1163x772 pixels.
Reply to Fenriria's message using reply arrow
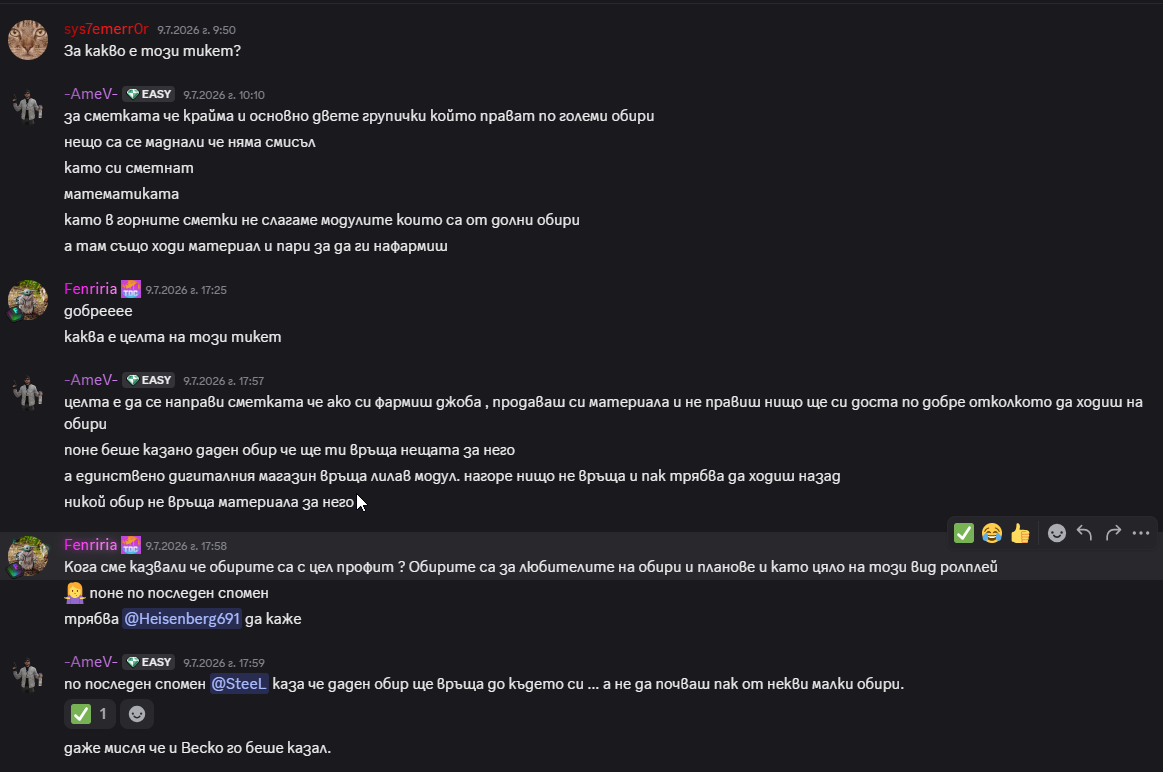[x=1084, y=532]
